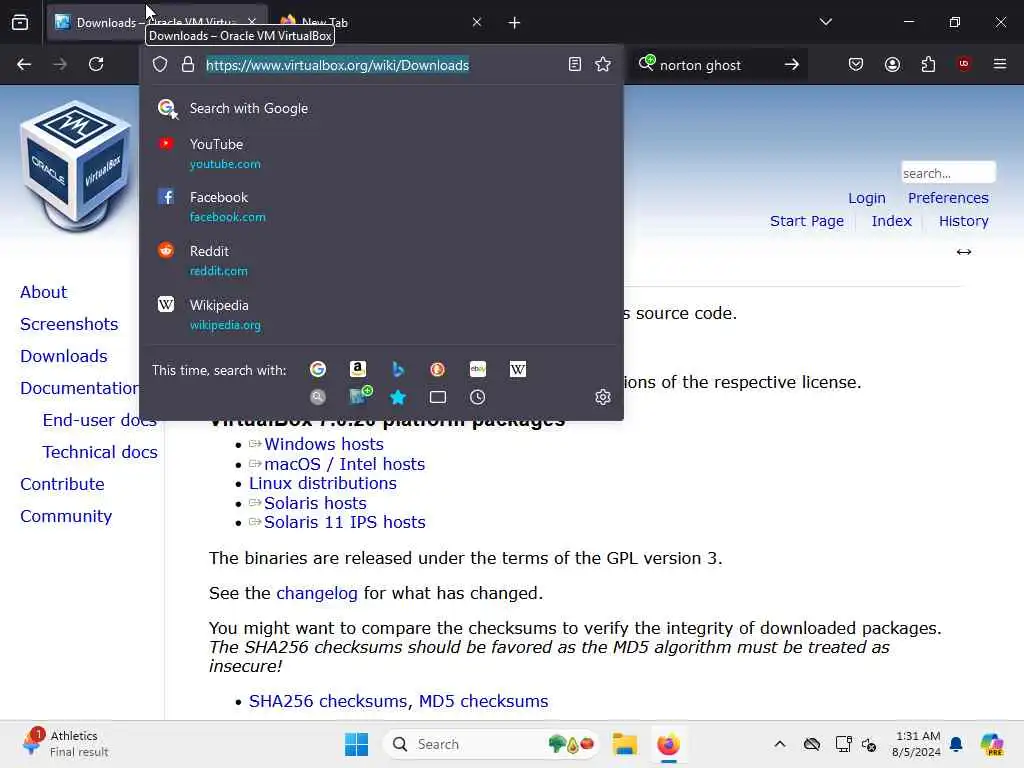This screenshot has width=1024, height=768.
Task: Click the address bar URL field
Action: [x=382, y=65]
